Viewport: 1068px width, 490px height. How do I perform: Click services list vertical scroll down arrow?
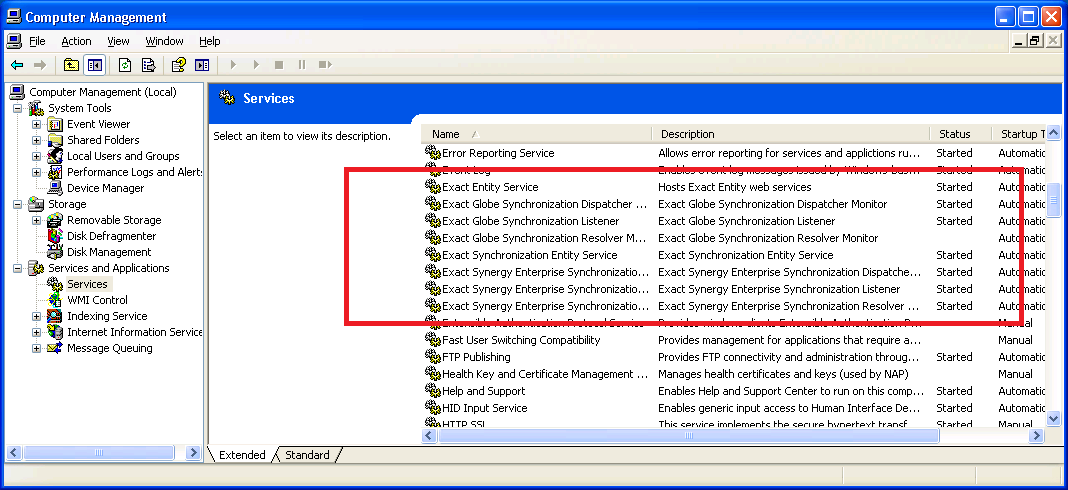1053,418
